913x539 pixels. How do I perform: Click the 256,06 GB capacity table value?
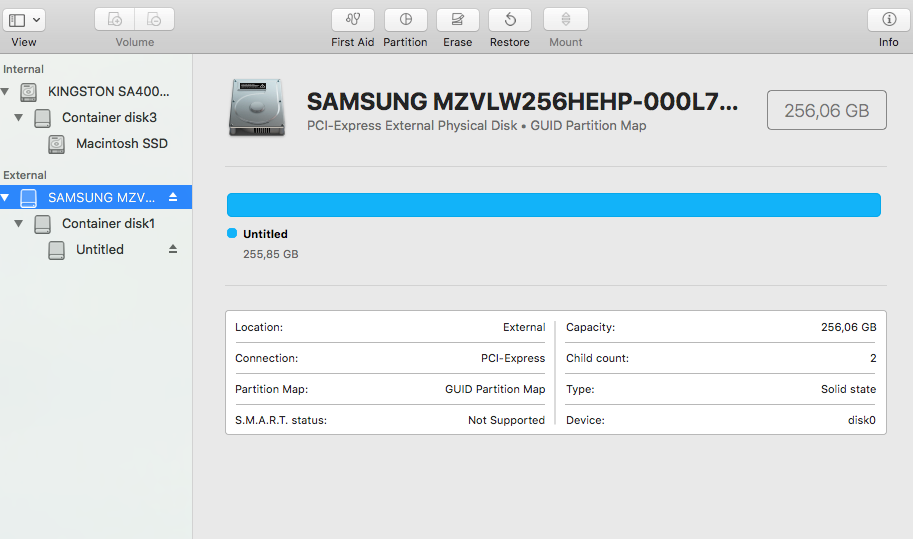(x=848, y=328)
